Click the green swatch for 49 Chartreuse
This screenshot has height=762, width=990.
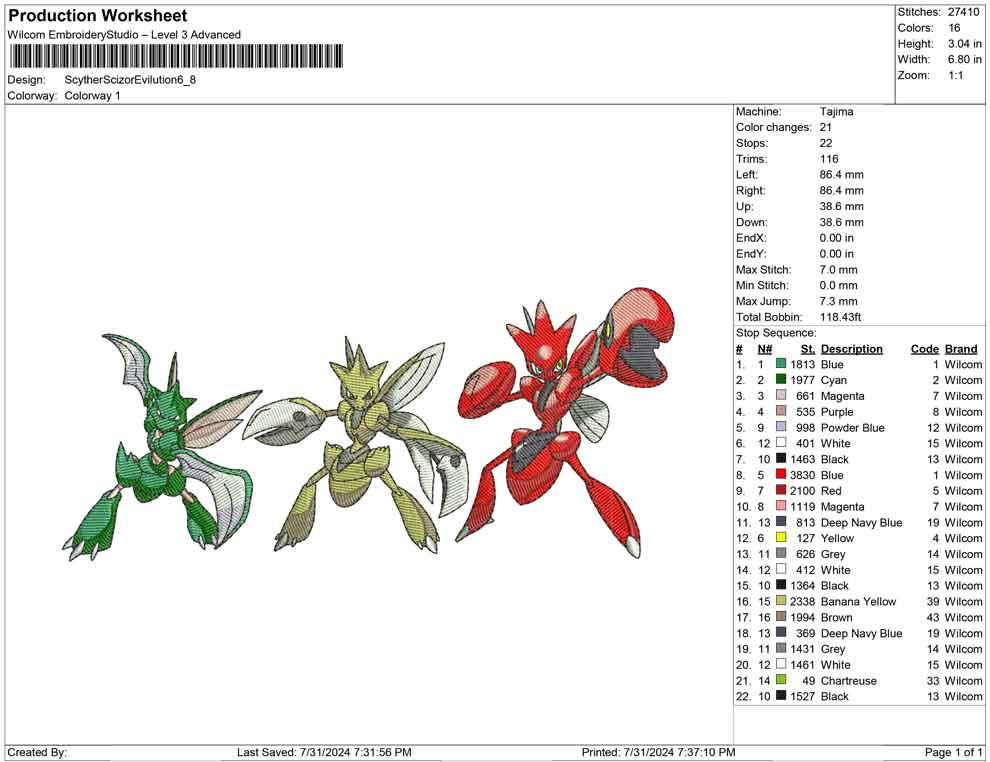coord(781,681)
